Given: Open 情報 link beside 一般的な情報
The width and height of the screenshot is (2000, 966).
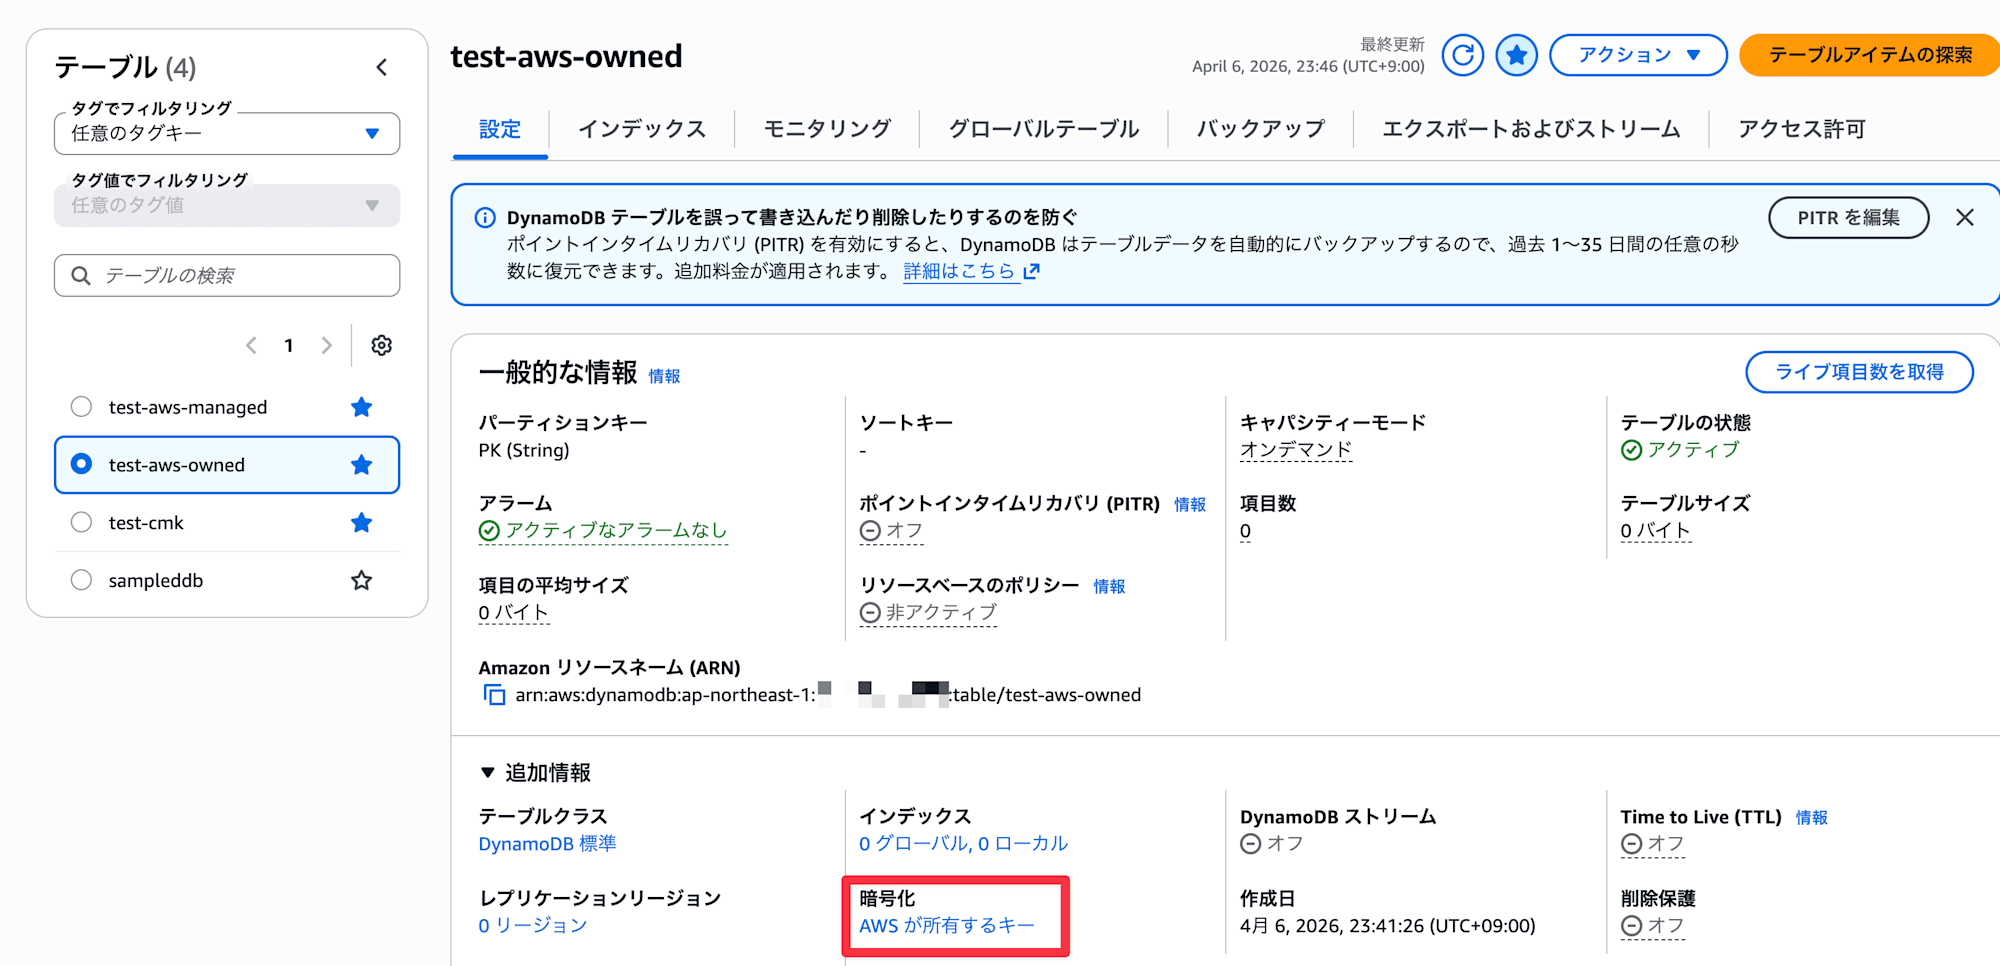Looking at the screenshot, I should [x=664, y=376].
